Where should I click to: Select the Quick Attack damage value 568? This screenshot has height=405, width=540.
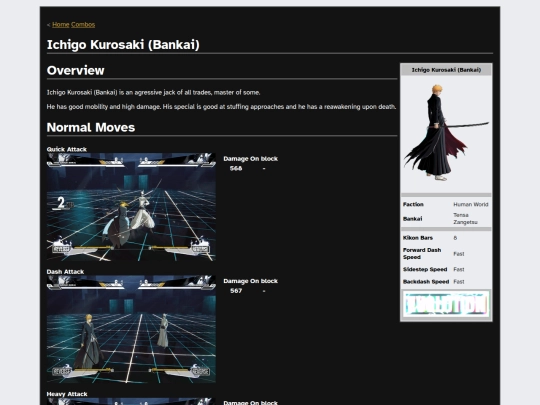point(236,168)
